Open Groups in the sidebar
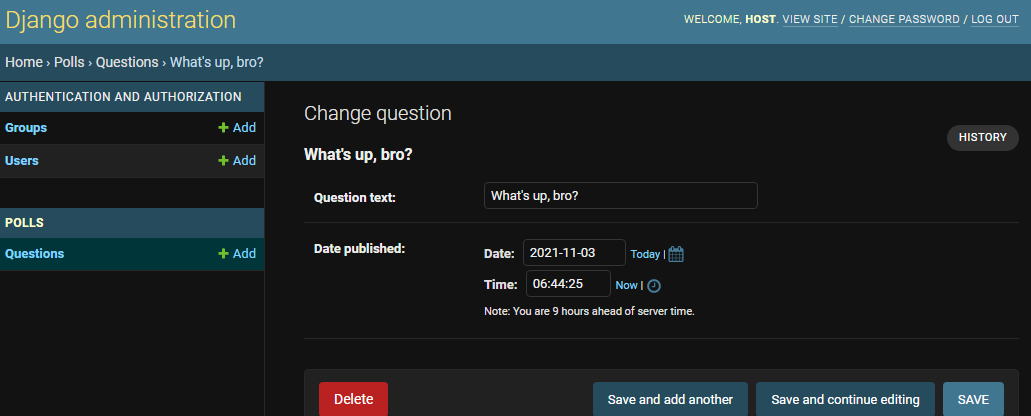Screen dimensions: 1031x416 26,127
